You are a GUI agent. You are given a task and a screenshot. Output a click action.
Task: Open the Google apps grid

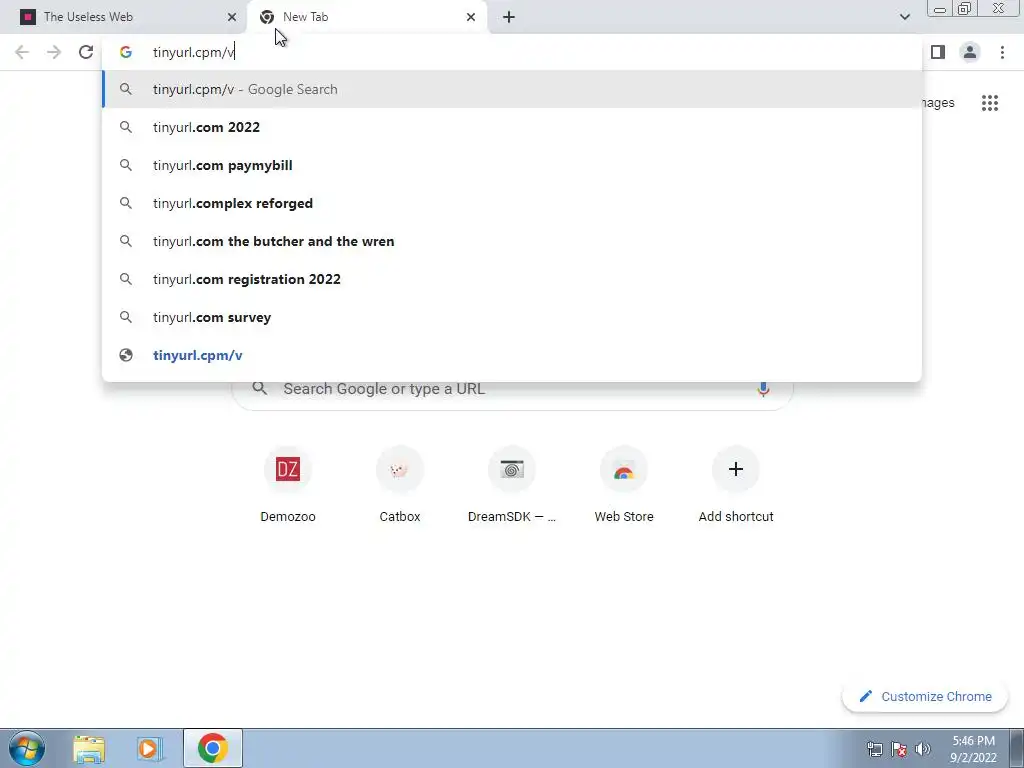[x=989, y=103]
